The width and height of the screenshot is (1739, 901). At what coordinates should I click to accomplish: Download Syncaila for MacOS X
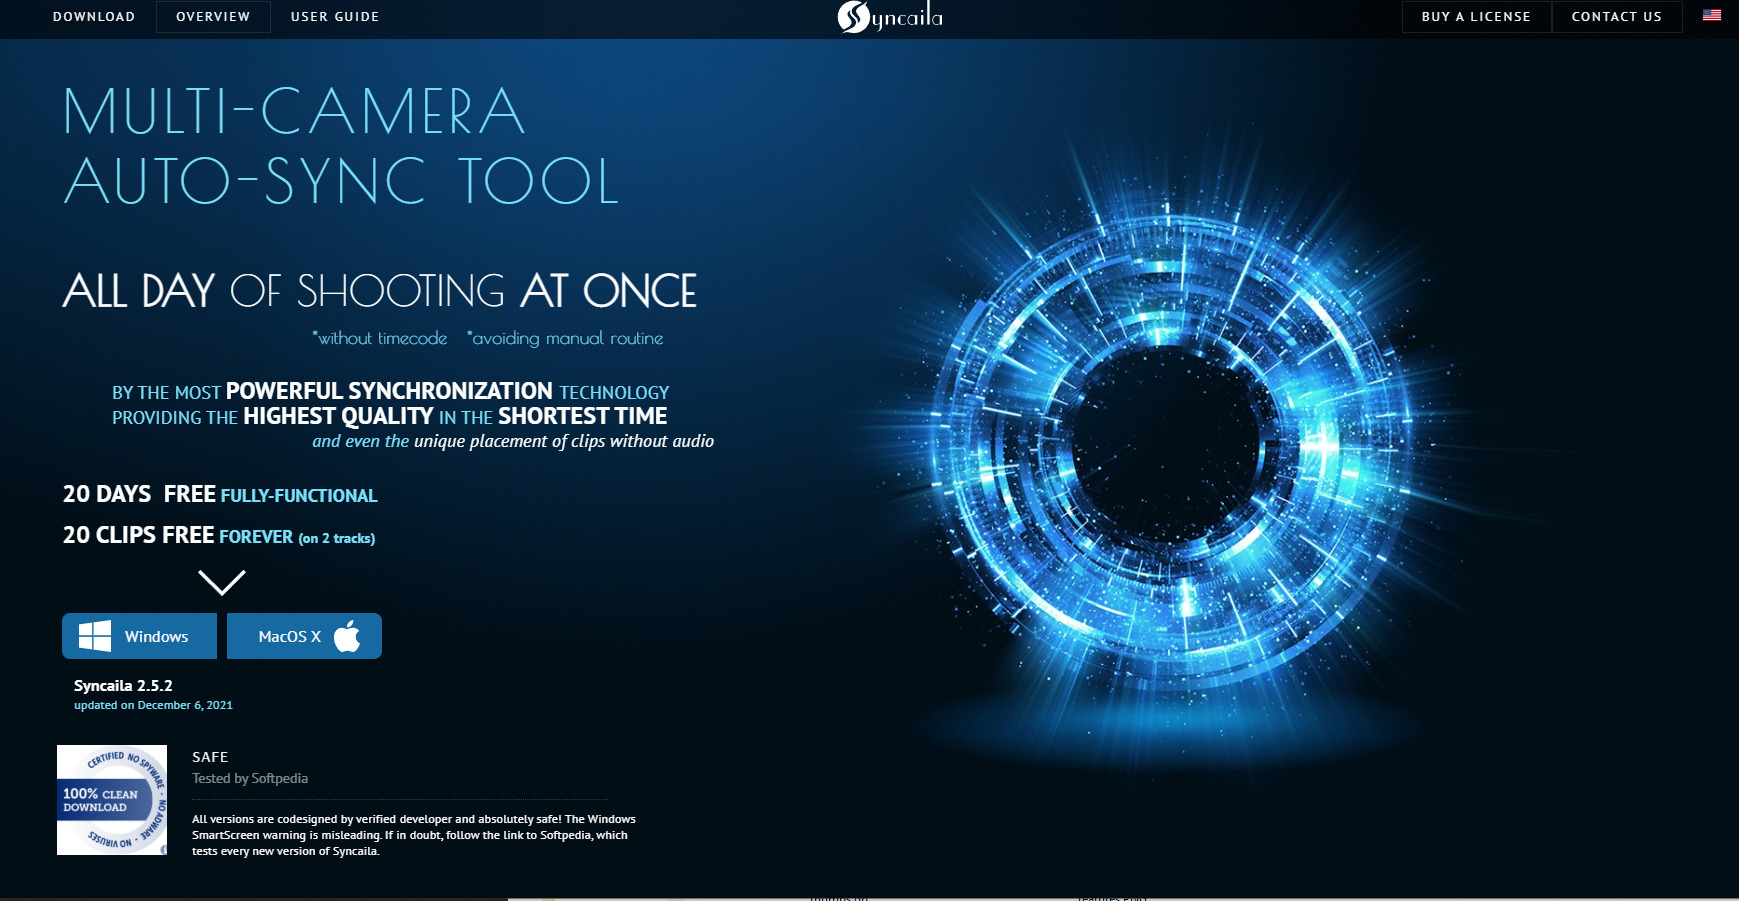coord(304,636)
